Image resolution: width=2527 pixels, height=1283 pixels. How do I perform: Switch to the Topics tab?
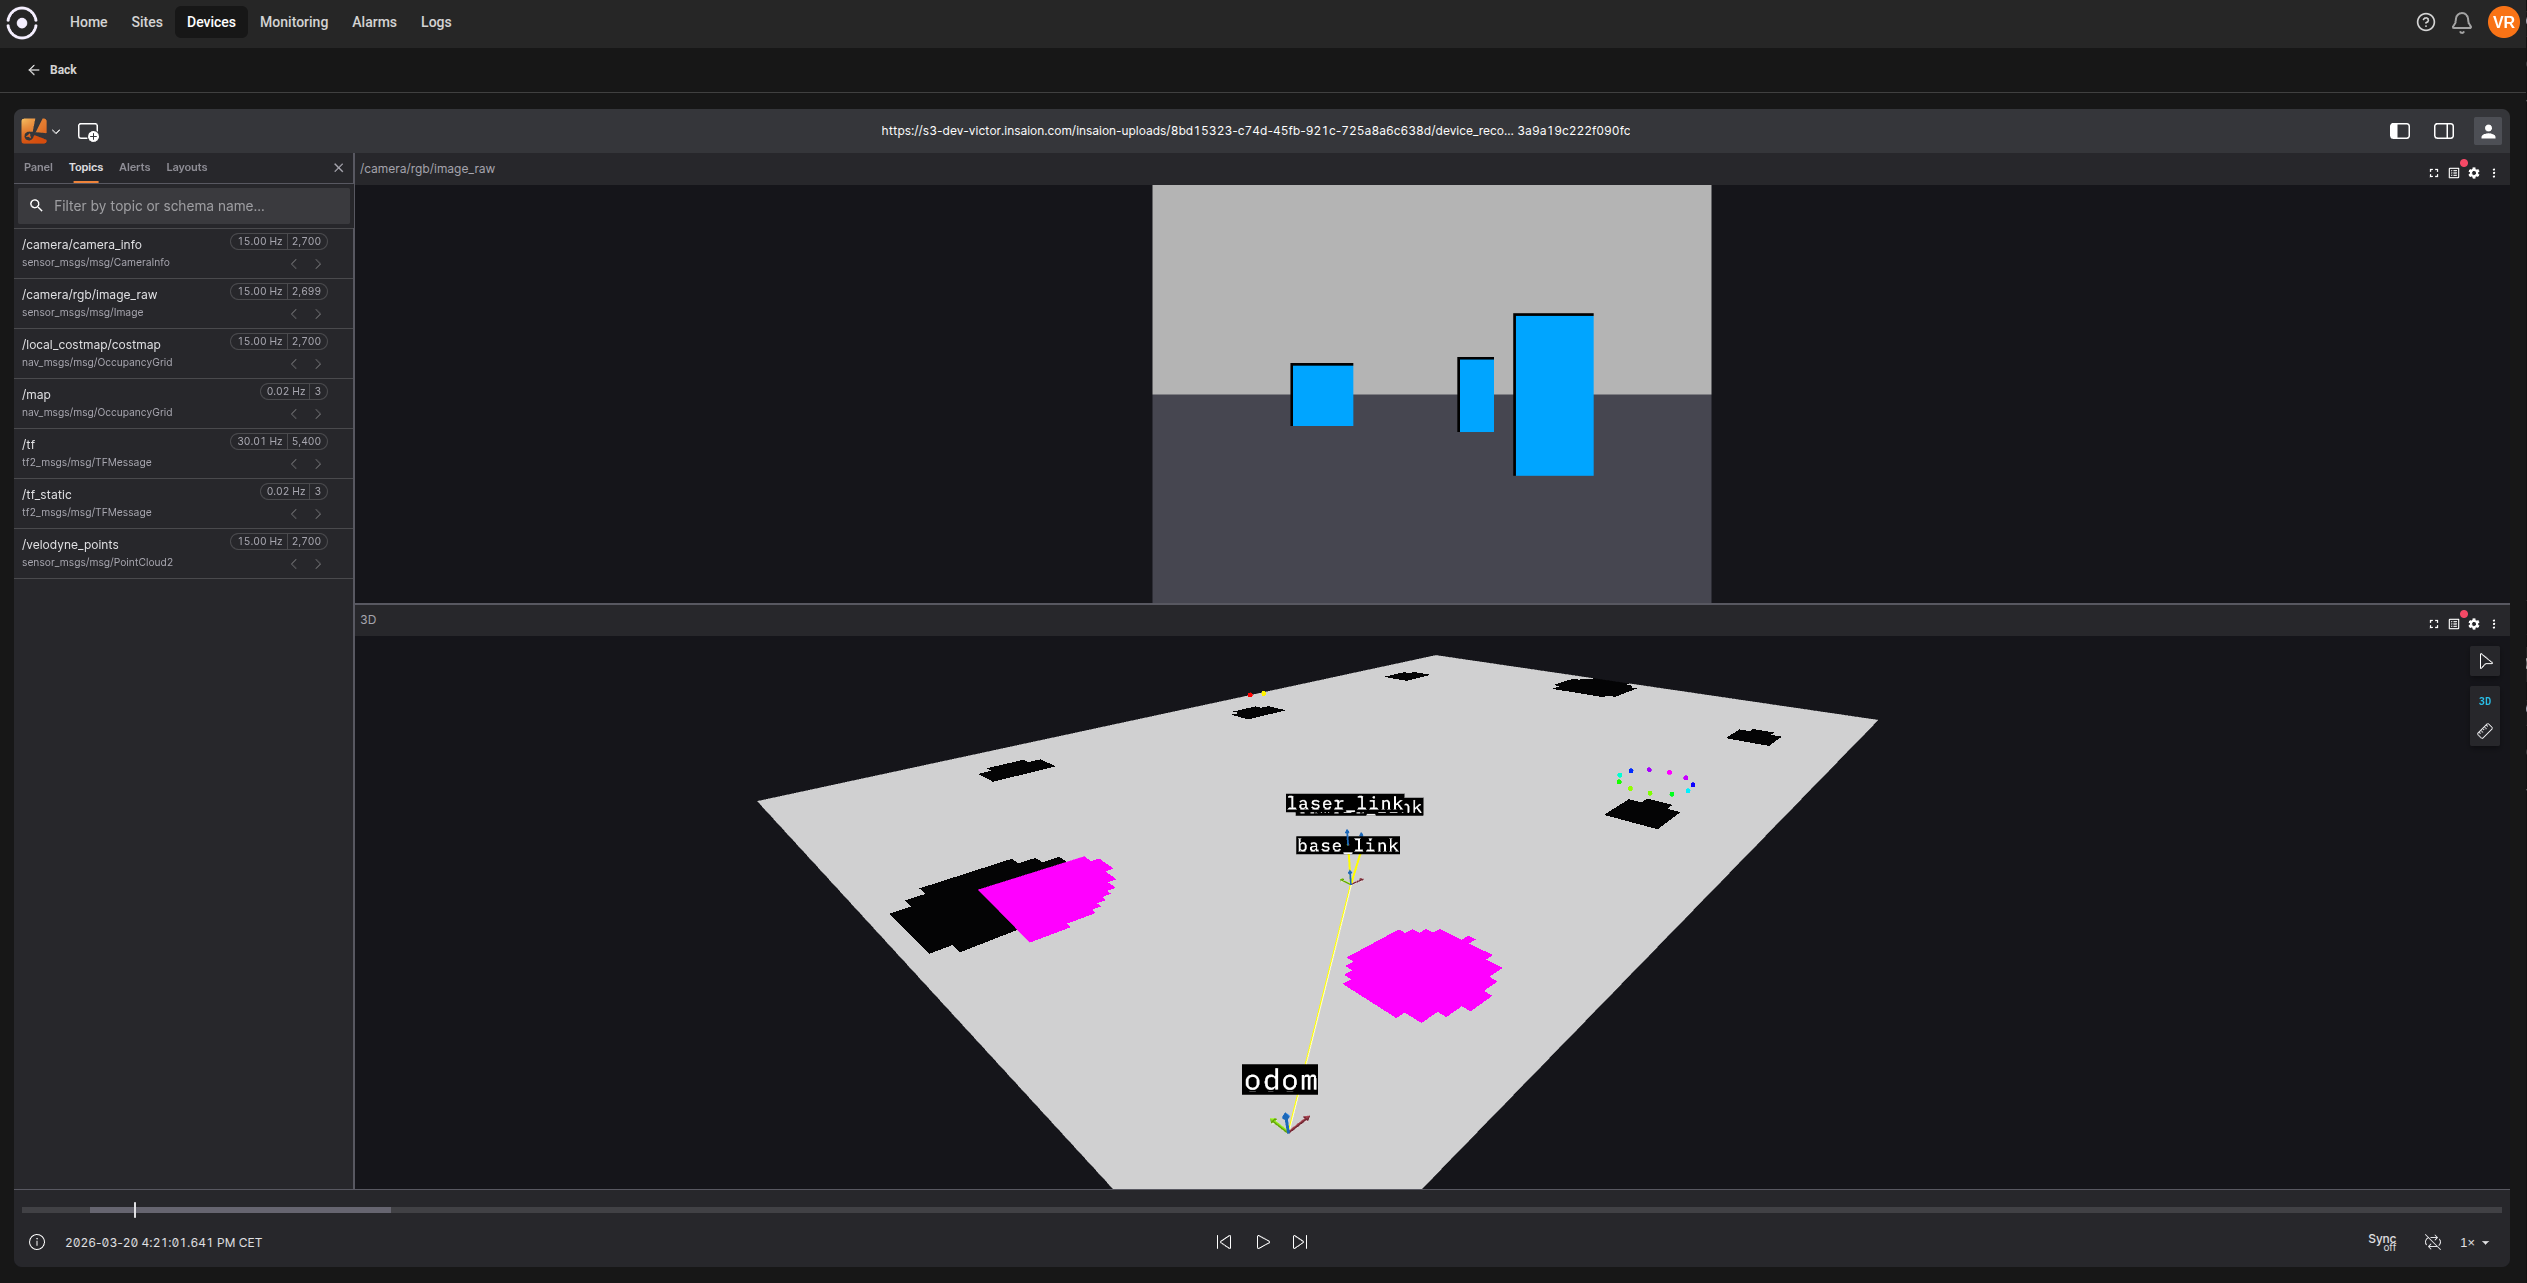tap(86, 168)
